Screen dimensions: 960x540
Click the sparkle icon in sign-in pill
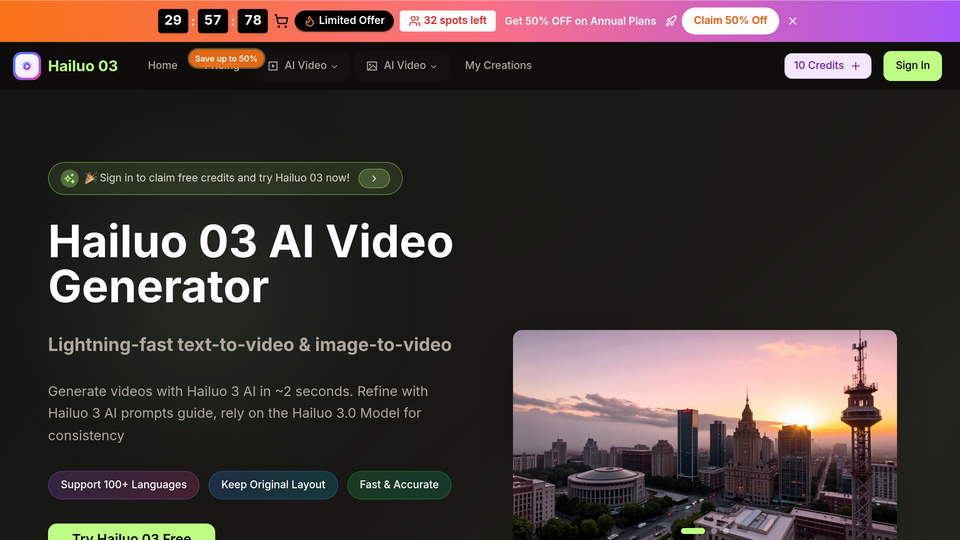tap(70, 178)
